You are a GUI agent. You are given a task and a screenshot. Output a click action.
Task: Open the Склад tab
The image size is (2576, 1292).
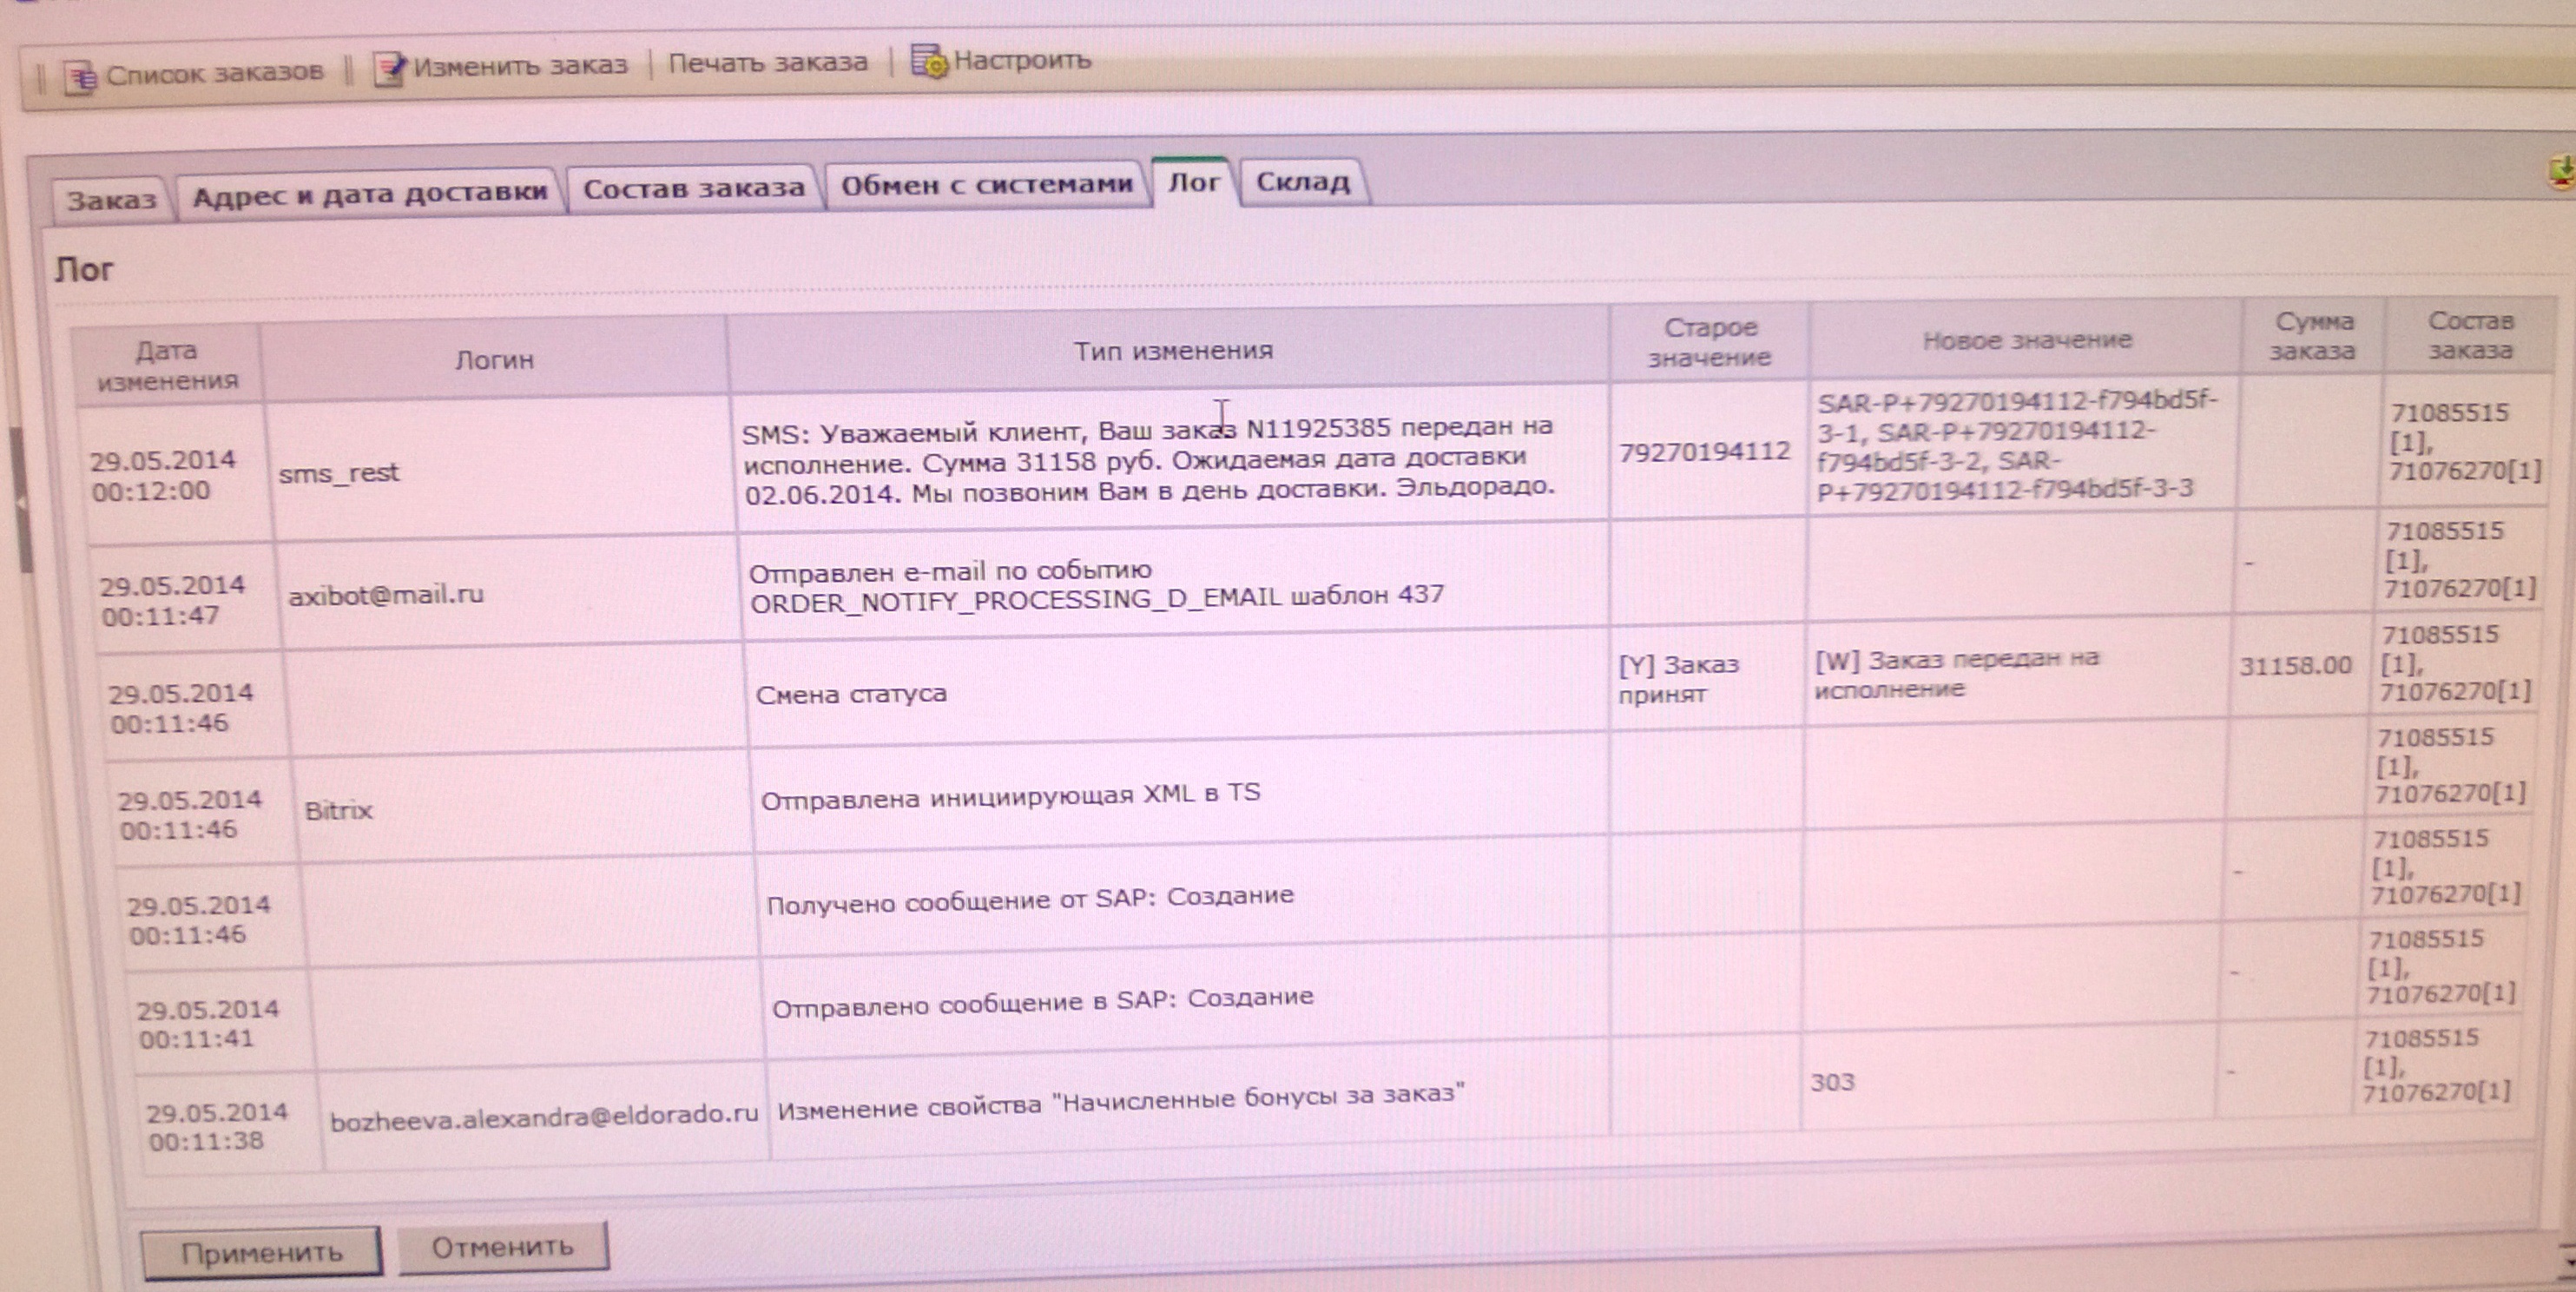pyautogui.click(x=1302, y=182)
